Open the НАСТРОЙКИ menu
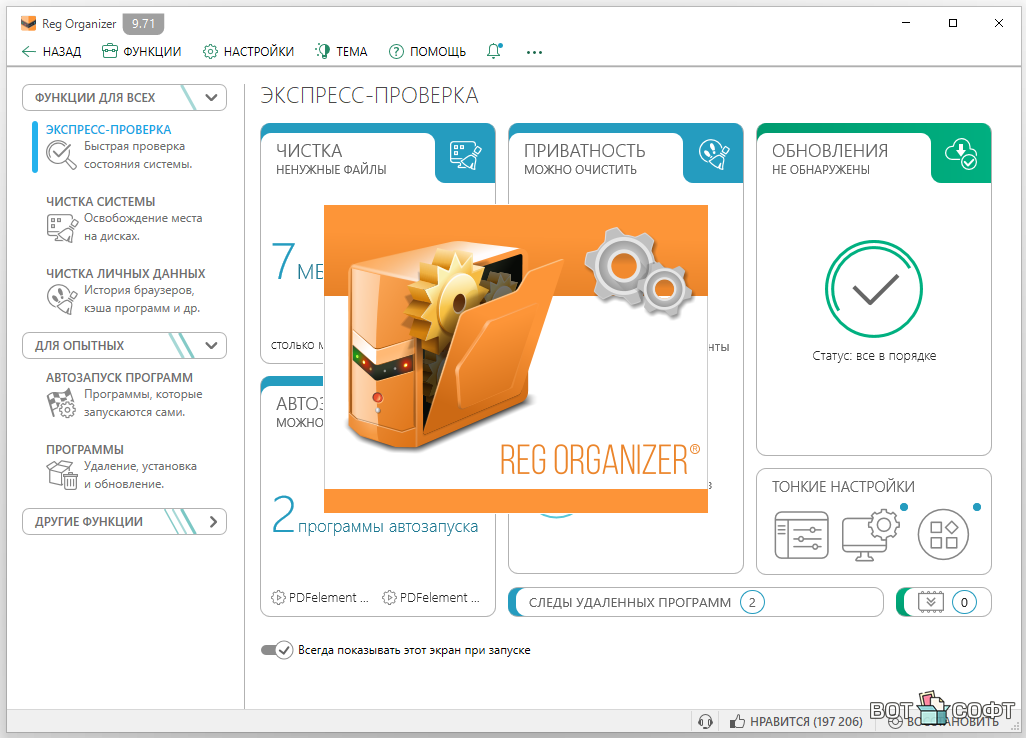This screenshot has width=1026, height=738. (248, 52)
